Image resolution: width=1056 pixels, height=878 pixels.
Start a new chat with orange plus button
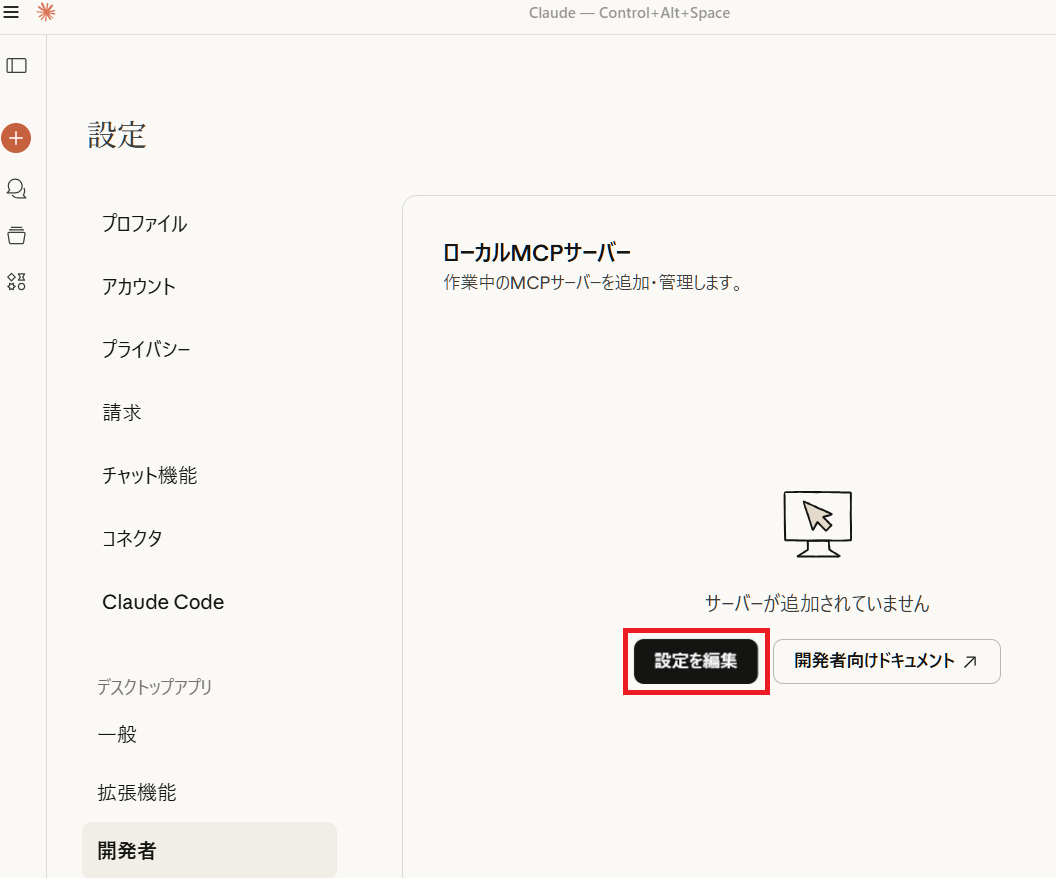tap(16, 138)
